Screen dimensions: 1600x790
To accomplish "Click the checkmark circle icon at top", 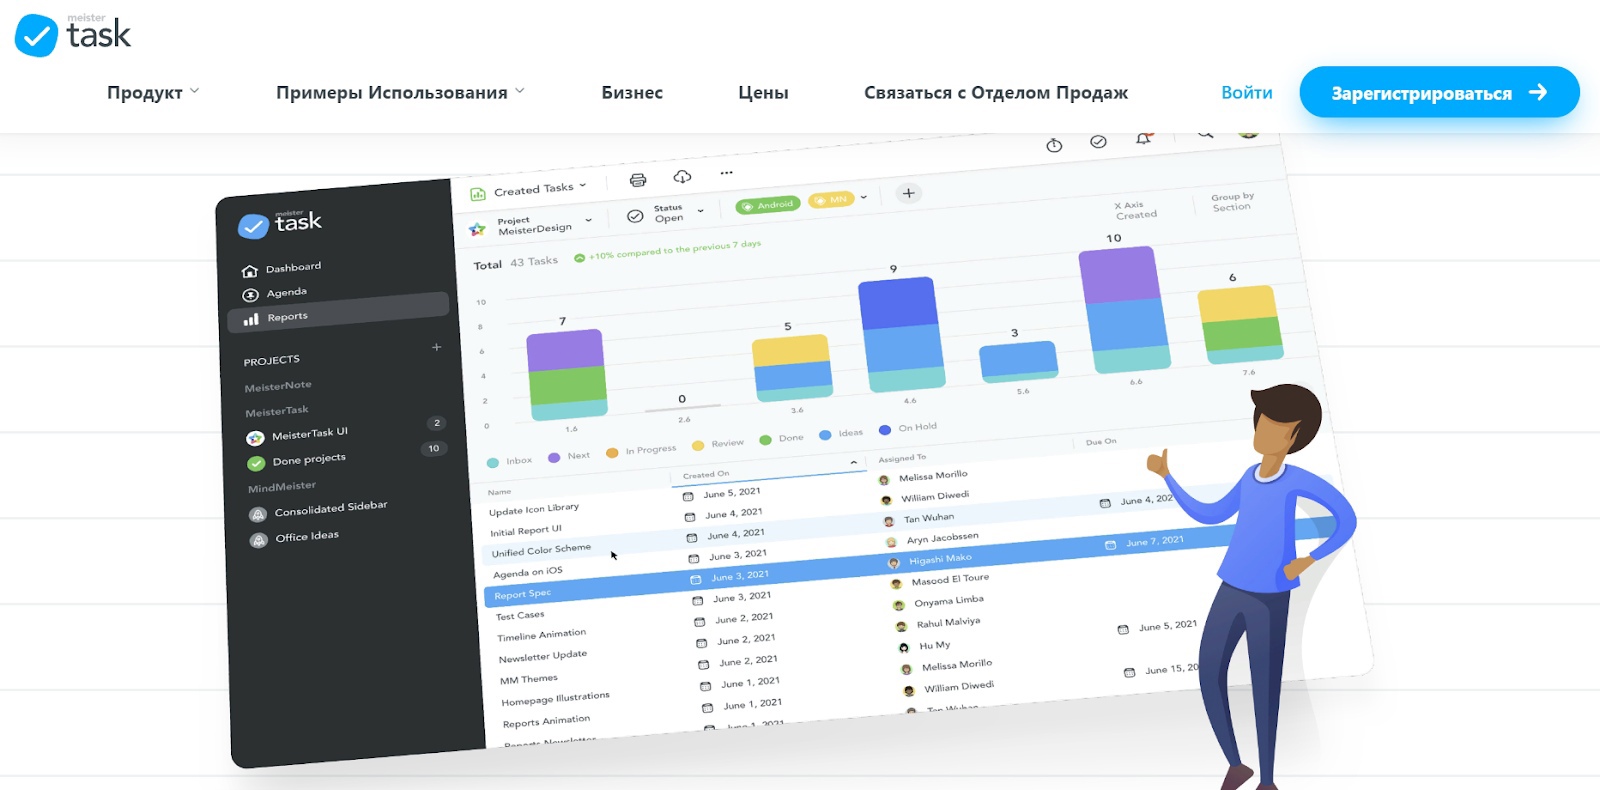I will point(1098,141).
